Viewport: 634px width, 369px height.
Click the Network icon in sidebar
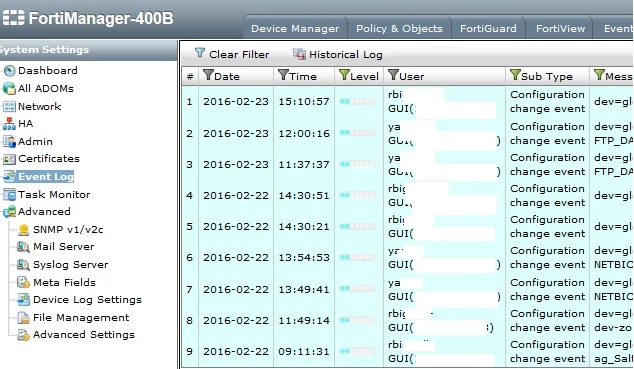click(9, 107)
